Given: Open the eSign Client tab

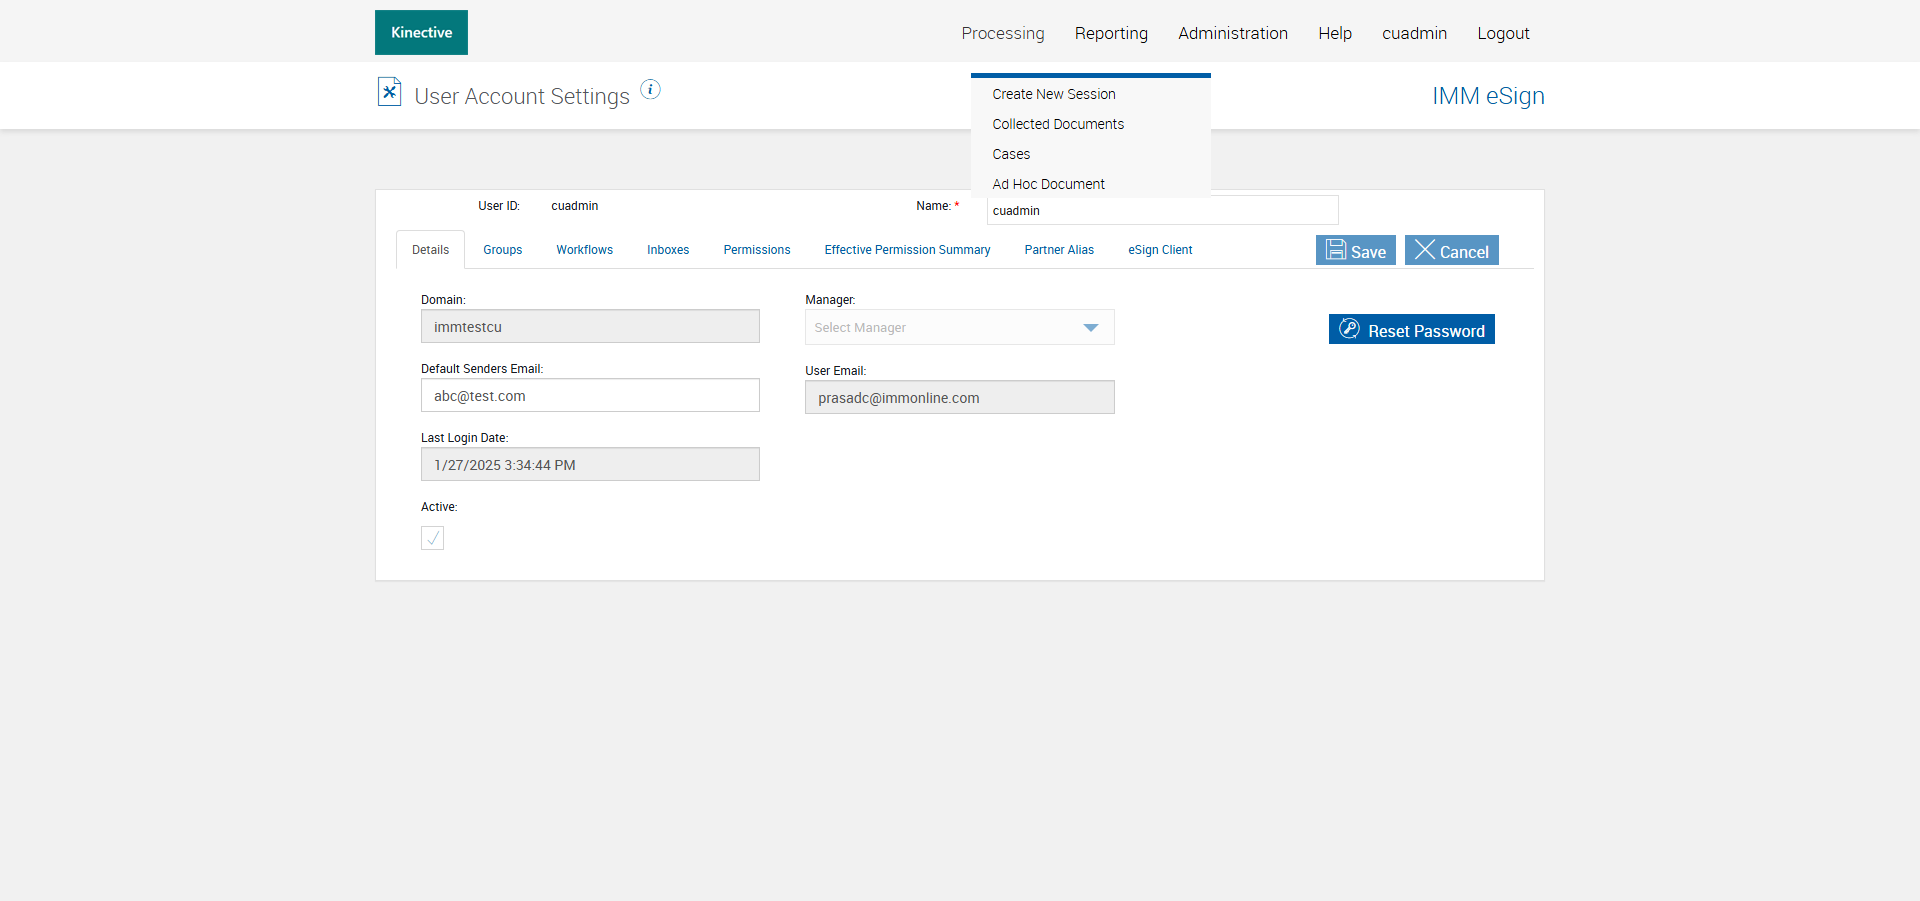Looking at the screenshot, I should pos(1159,250).
